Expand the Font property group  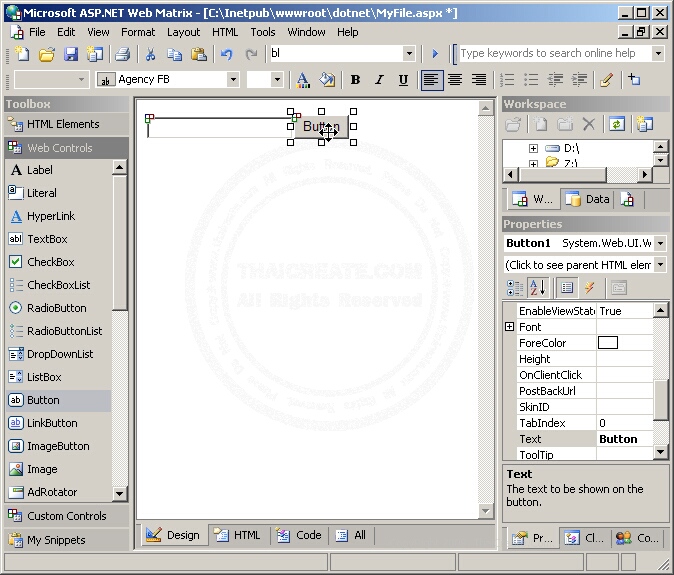tap(509, 327)
